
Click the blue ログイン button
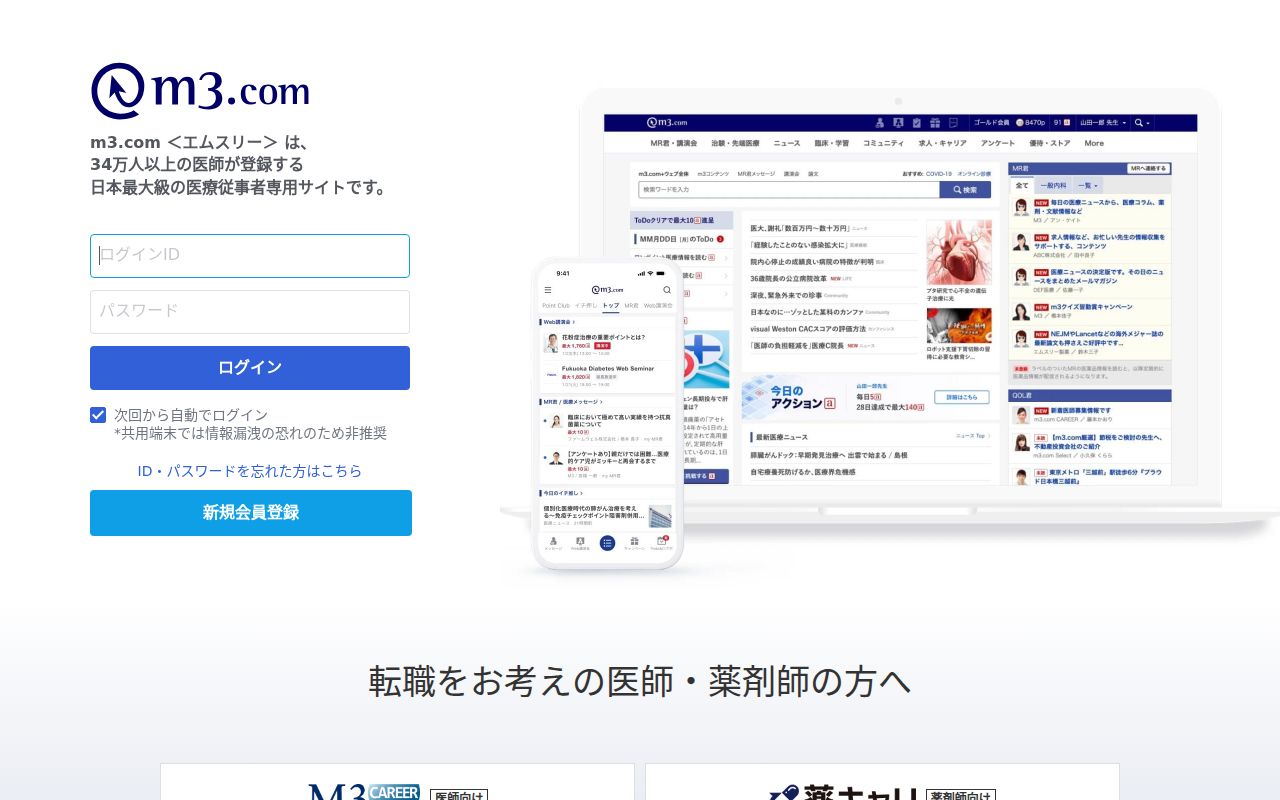click(x=250, y=368)
